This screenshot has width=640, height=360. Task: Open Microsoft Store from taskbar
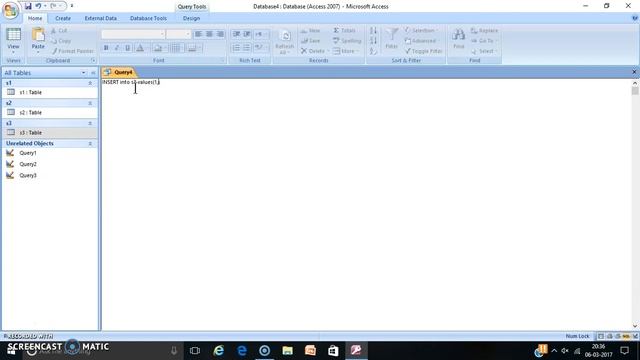point(333,350)
